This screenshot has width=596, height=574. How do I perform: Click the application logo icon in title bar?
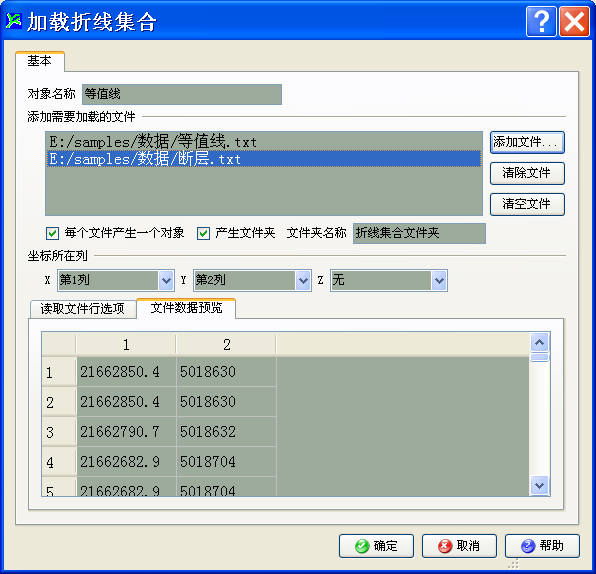pyautogui.click(x=14, y=21)
